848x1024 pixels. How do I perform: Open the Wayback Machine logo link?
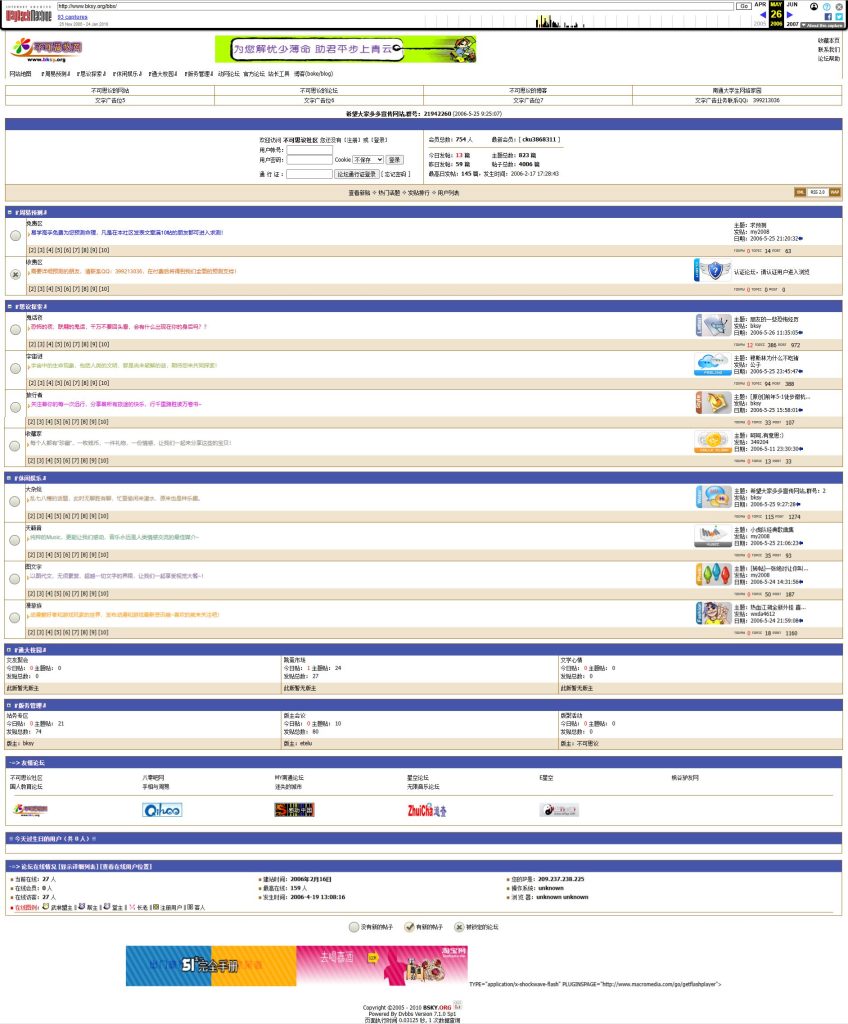click(x=28, y=16)
